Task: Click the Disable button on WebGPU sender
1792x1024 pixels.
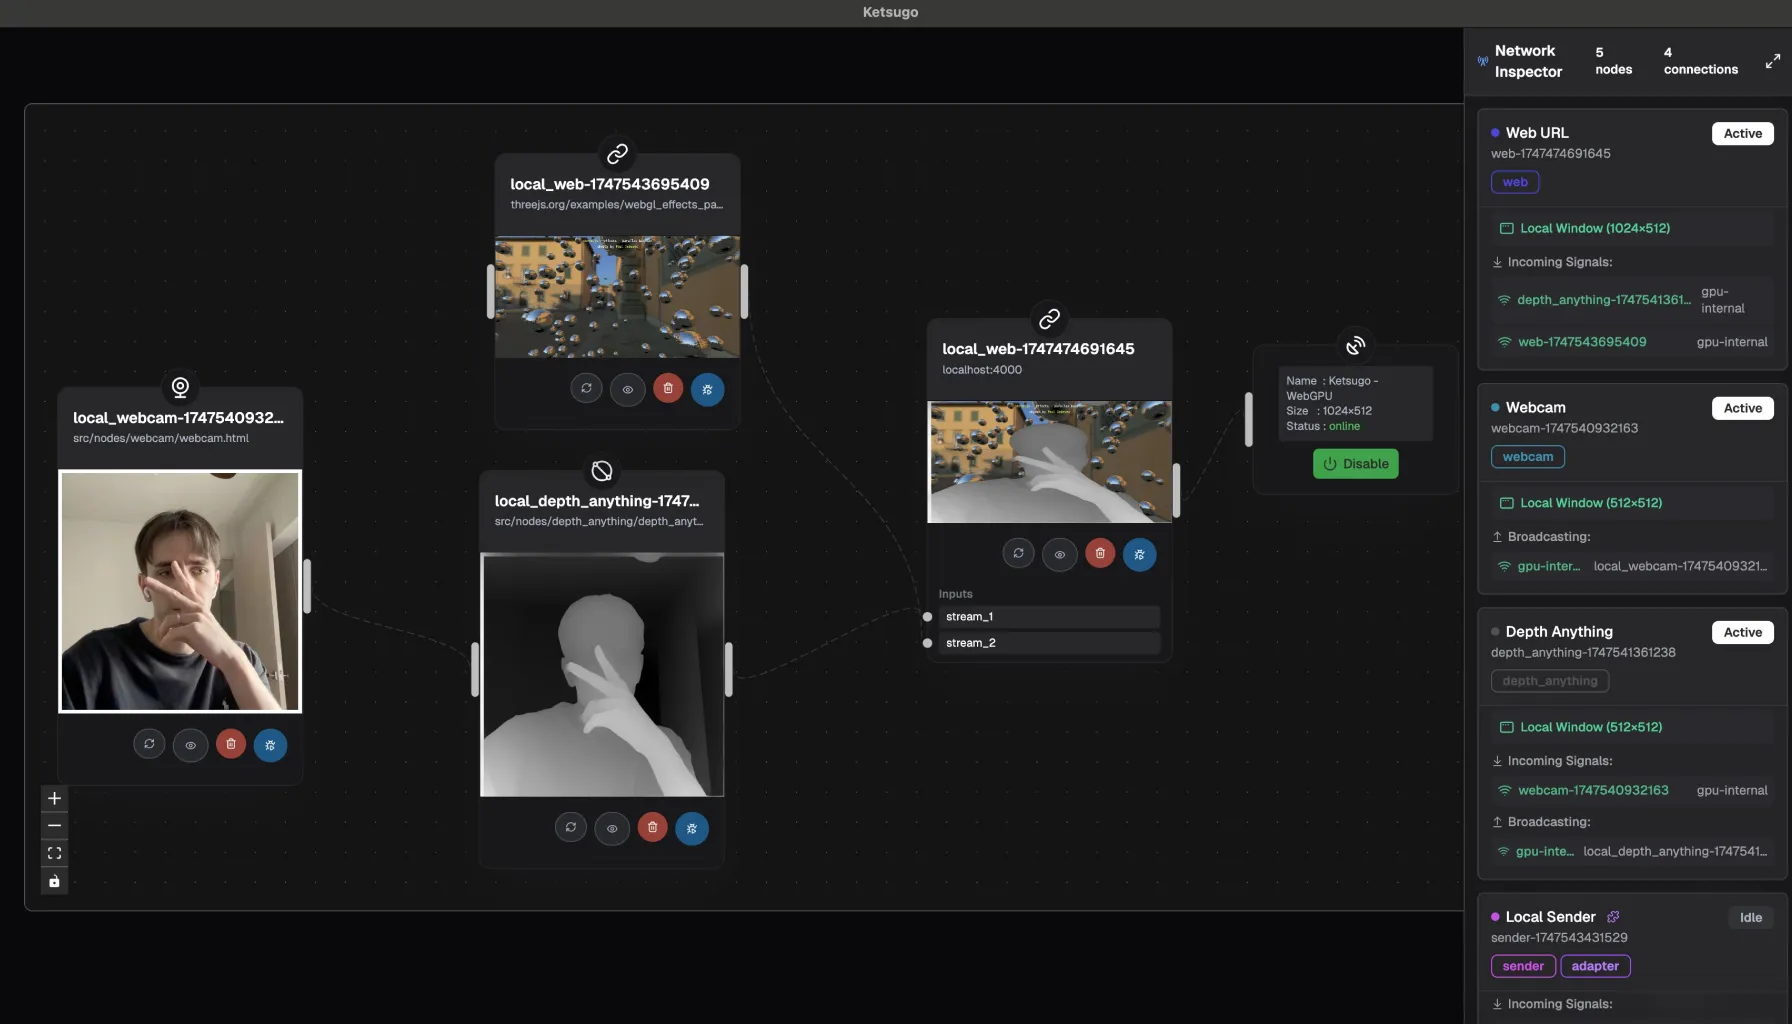Action: coord(1355,464)
